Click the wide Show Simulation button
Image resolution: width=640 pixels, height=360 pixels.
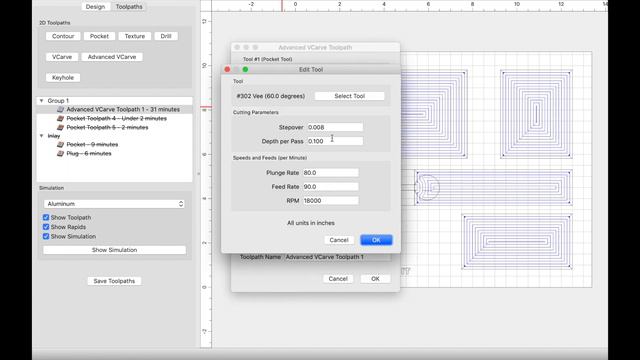(x=114, y=250)
